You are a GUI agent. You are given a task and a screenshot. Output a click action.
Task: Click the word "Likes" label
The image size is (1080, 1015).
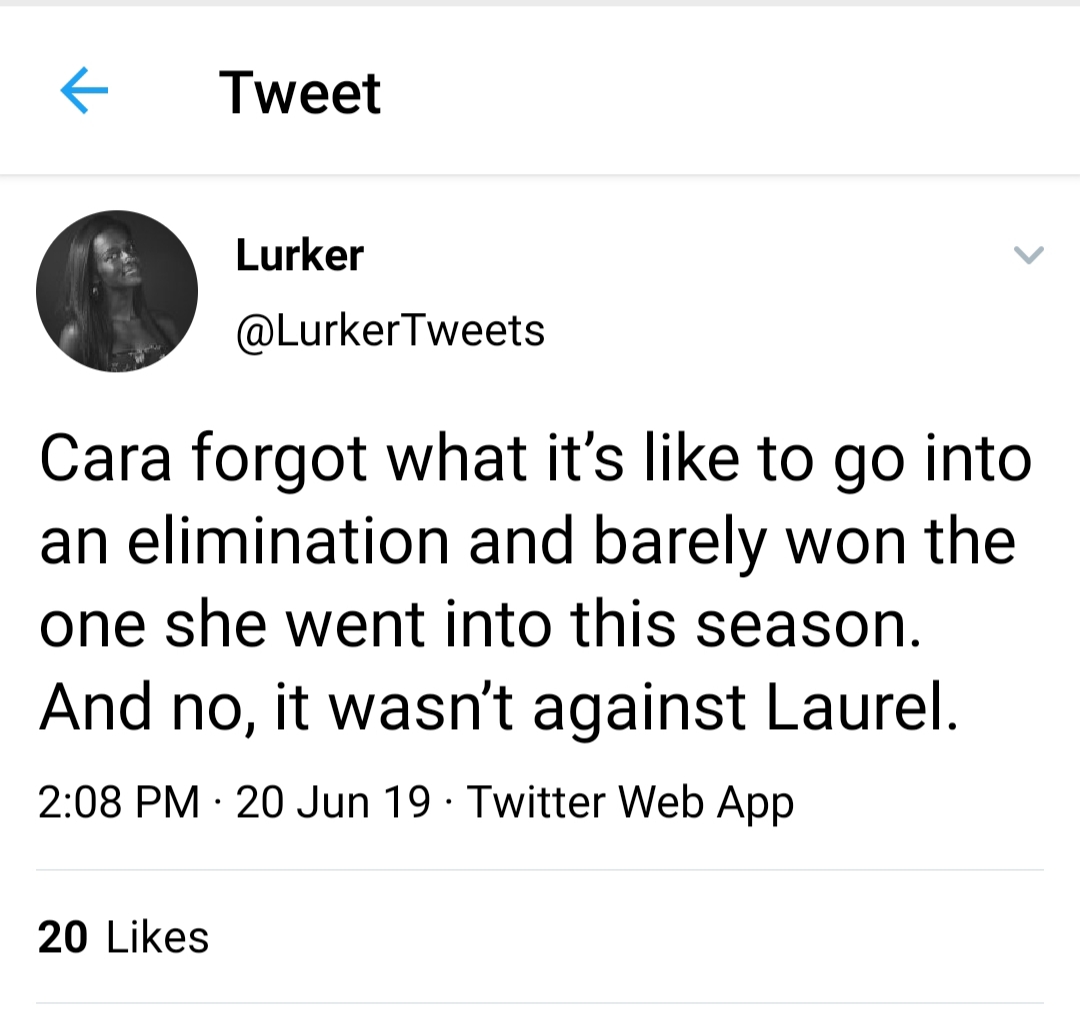158,937
